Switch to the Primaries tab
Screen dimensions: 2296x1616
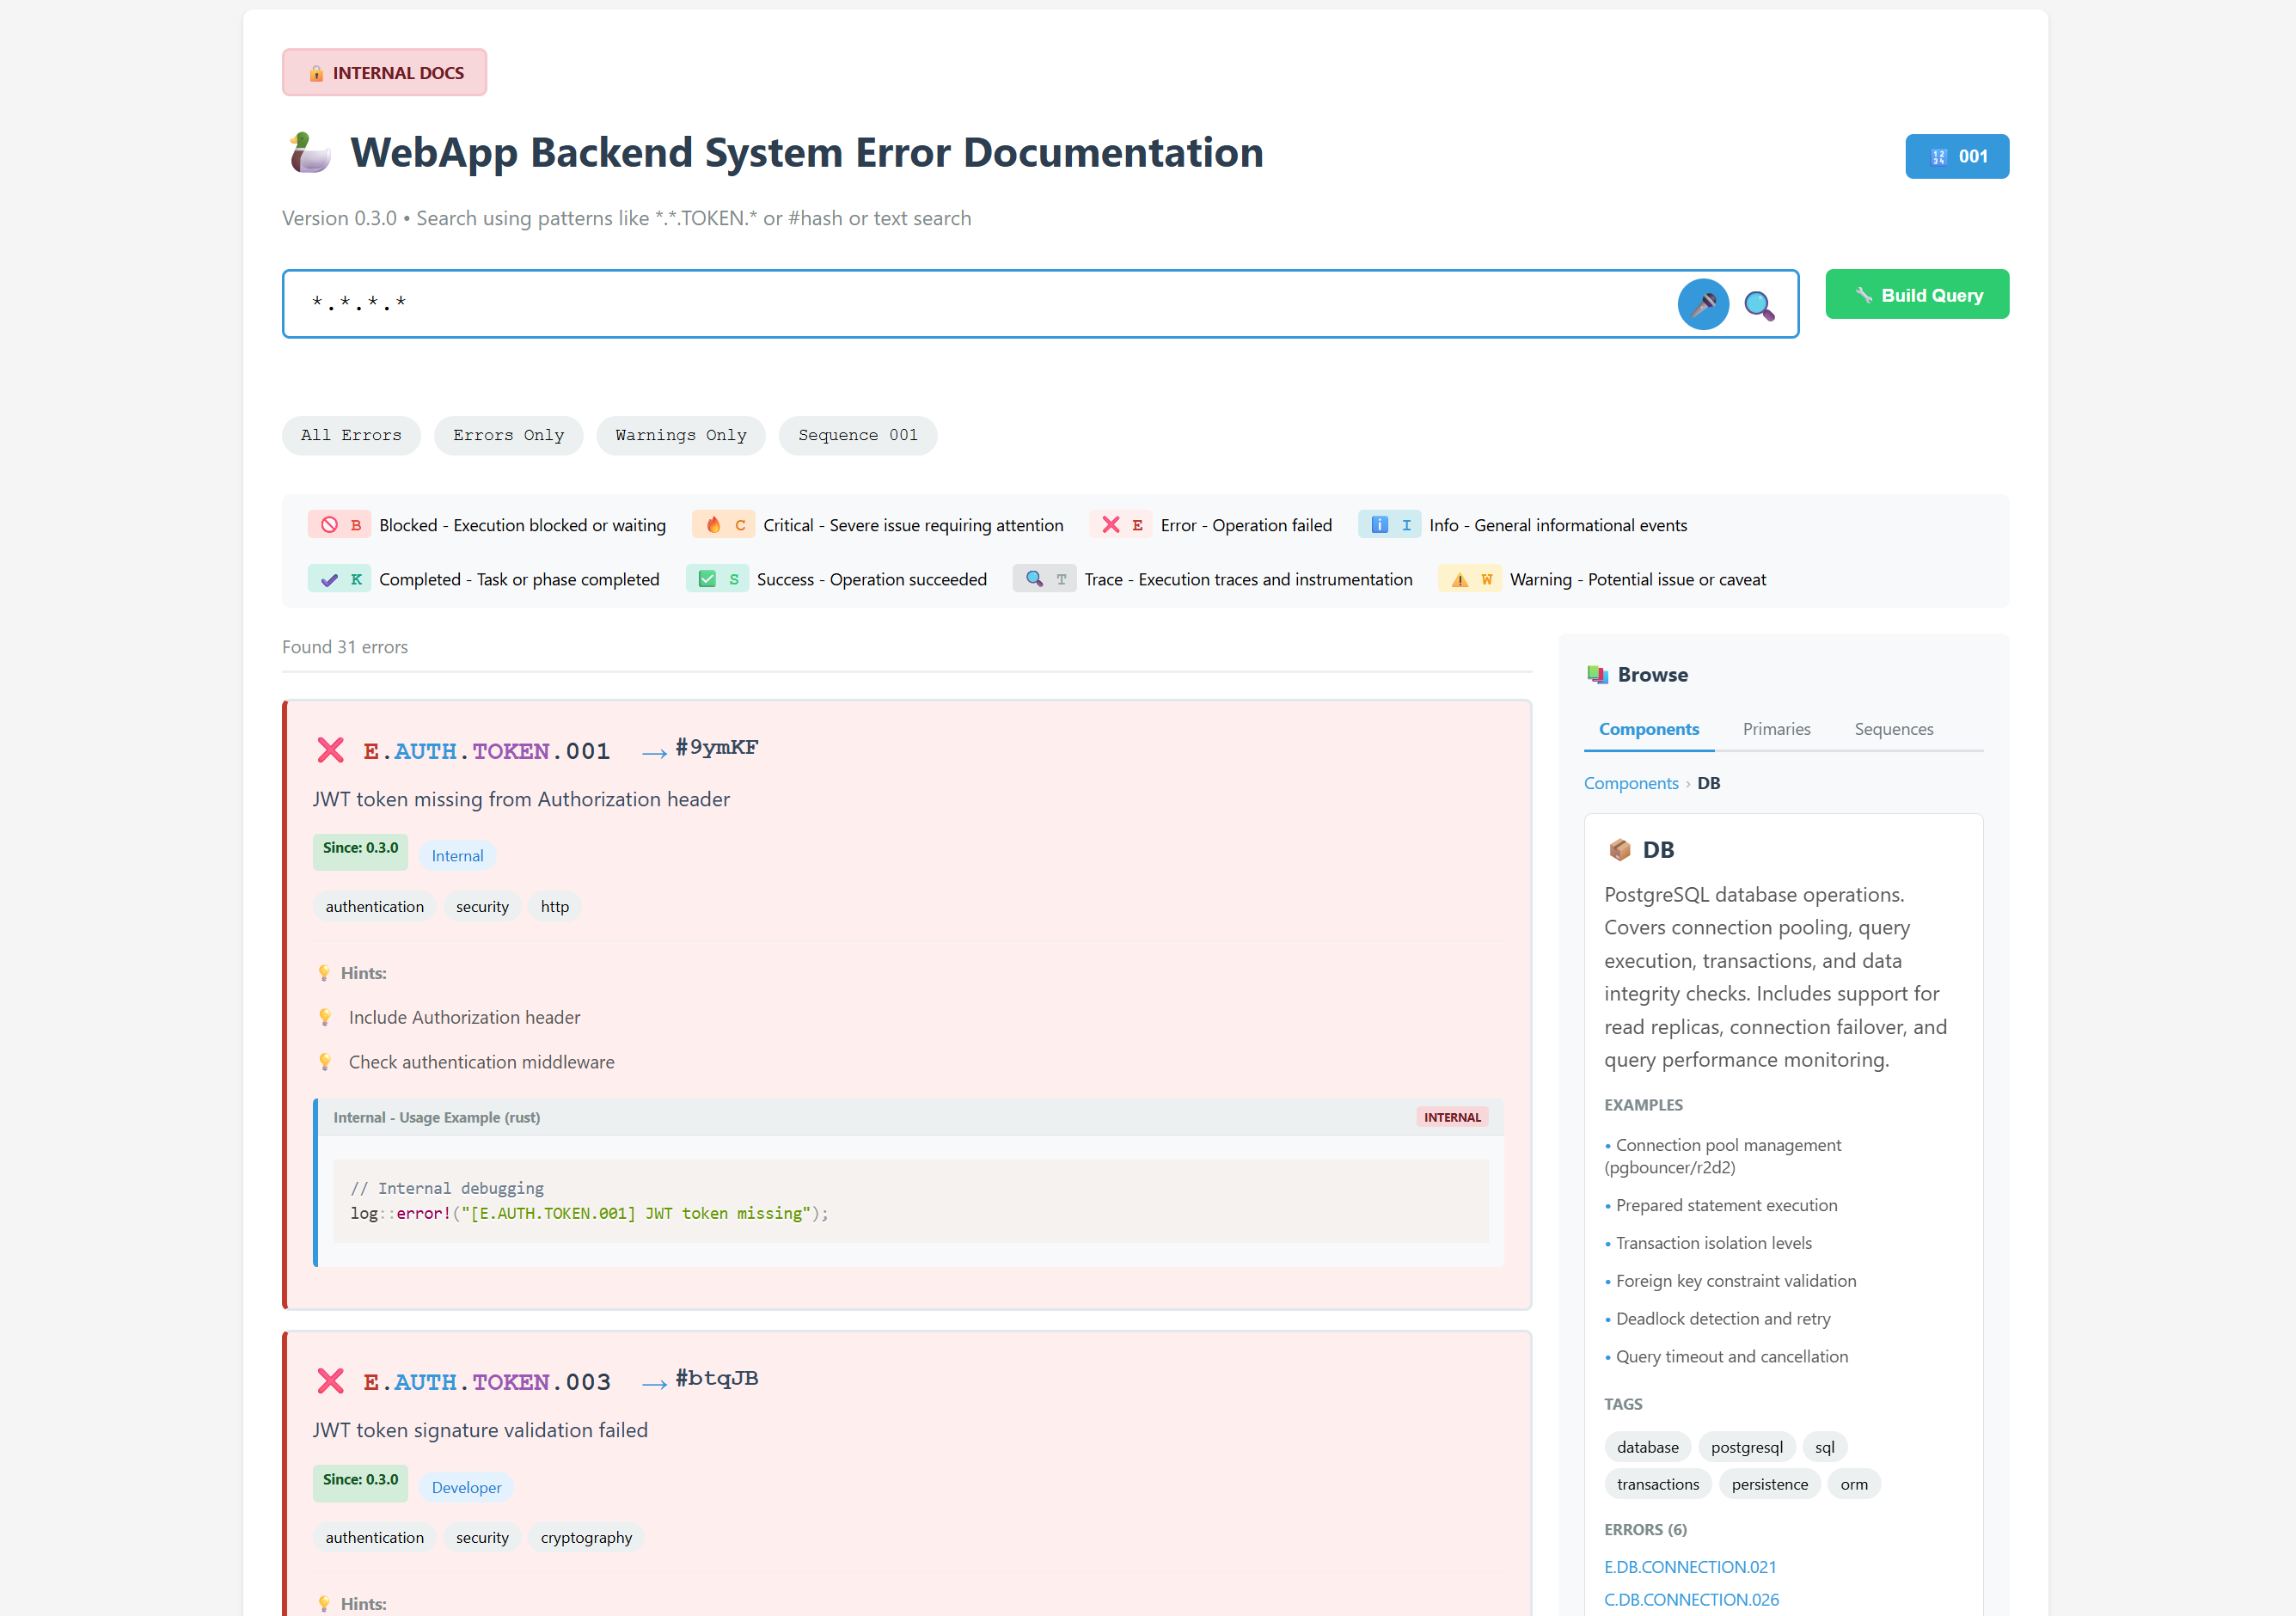[x=1776, y=729]
